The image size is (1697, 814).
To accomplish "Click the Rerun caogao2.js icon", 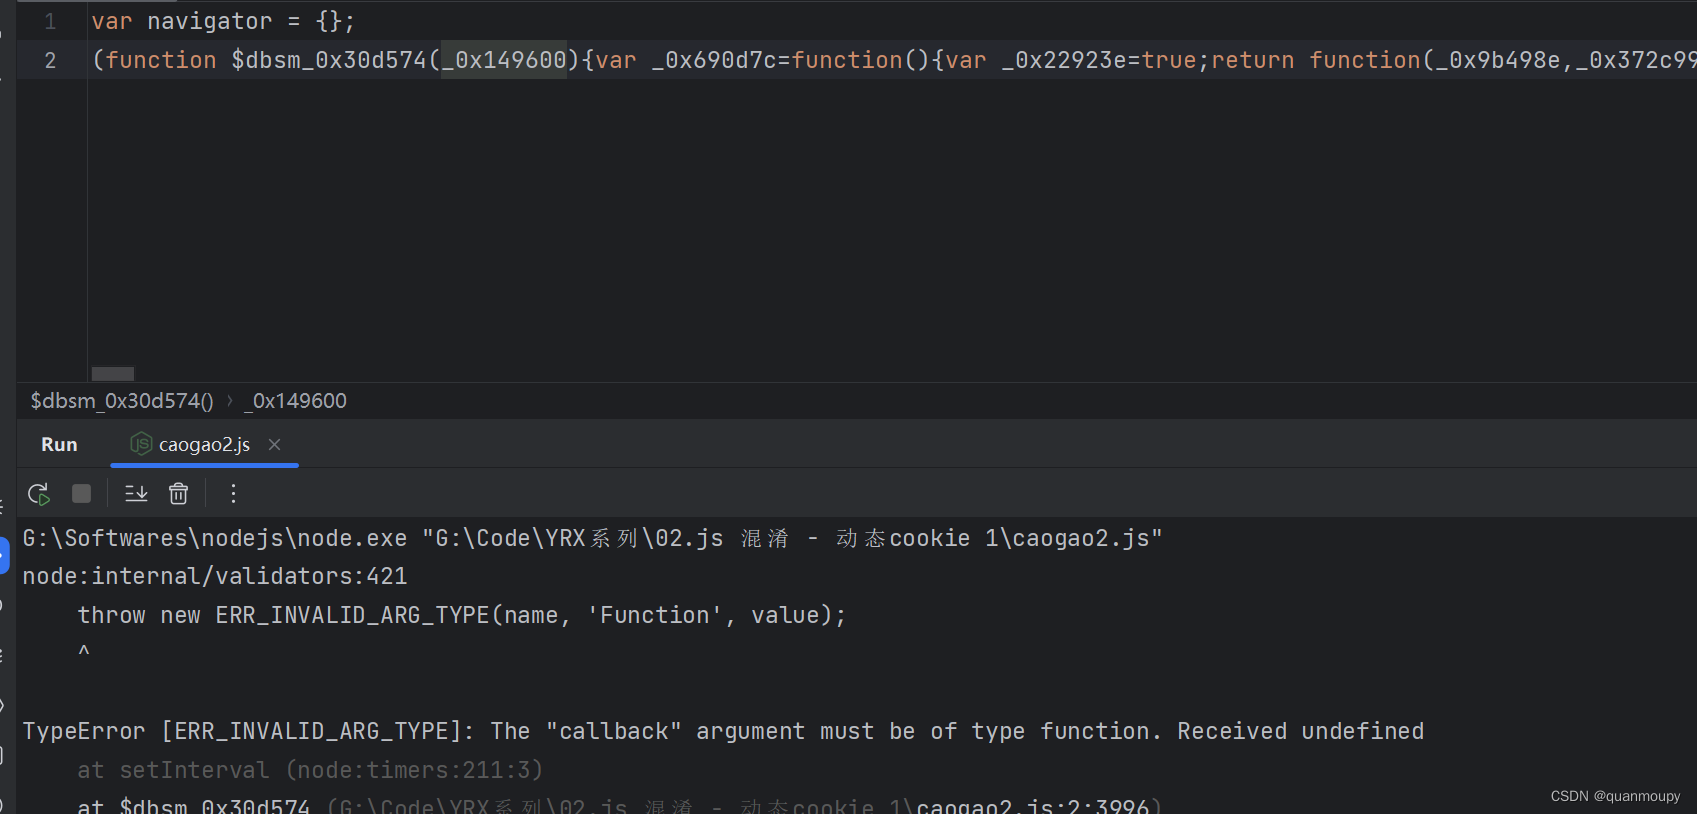I will point(39,494).
